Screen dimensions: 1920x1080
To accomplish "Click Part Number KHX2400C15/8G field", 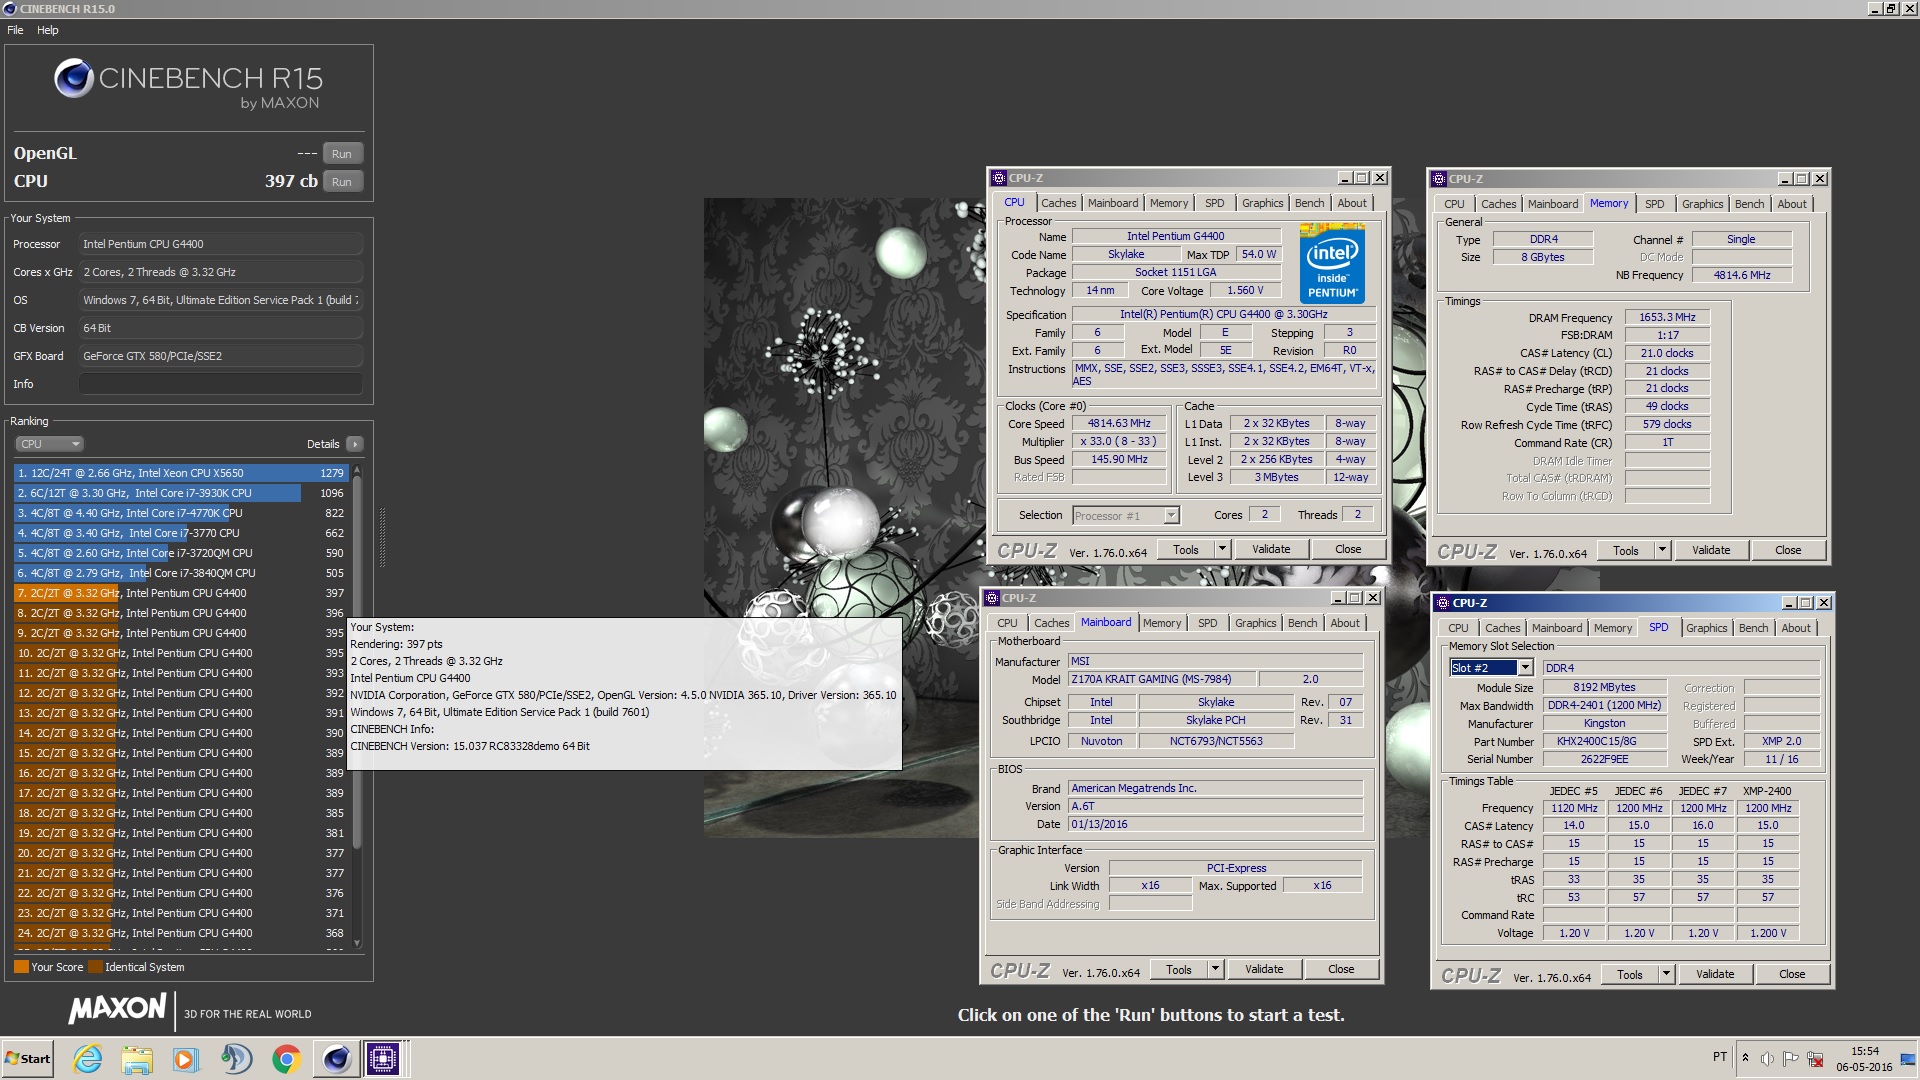I will coord(1604,741).
